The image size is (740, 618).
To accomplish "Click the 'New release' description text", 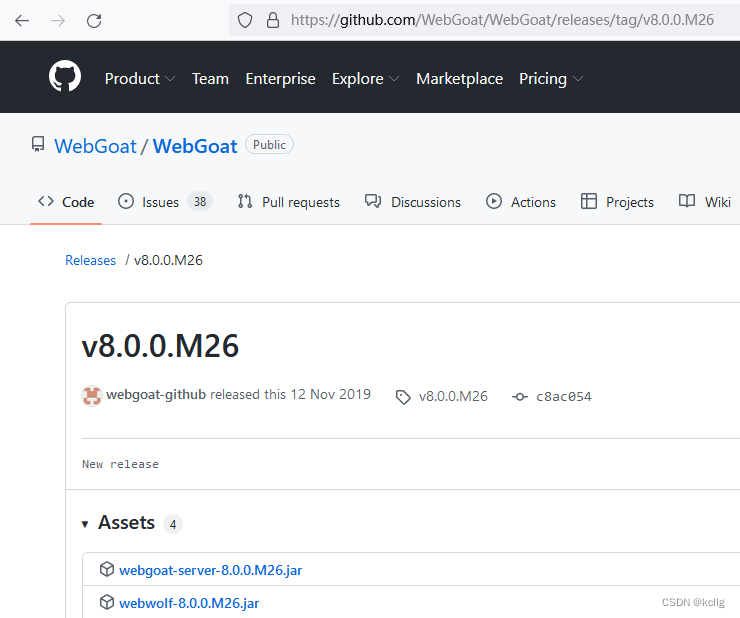I will pyautogui.click(x=120, y=464).
